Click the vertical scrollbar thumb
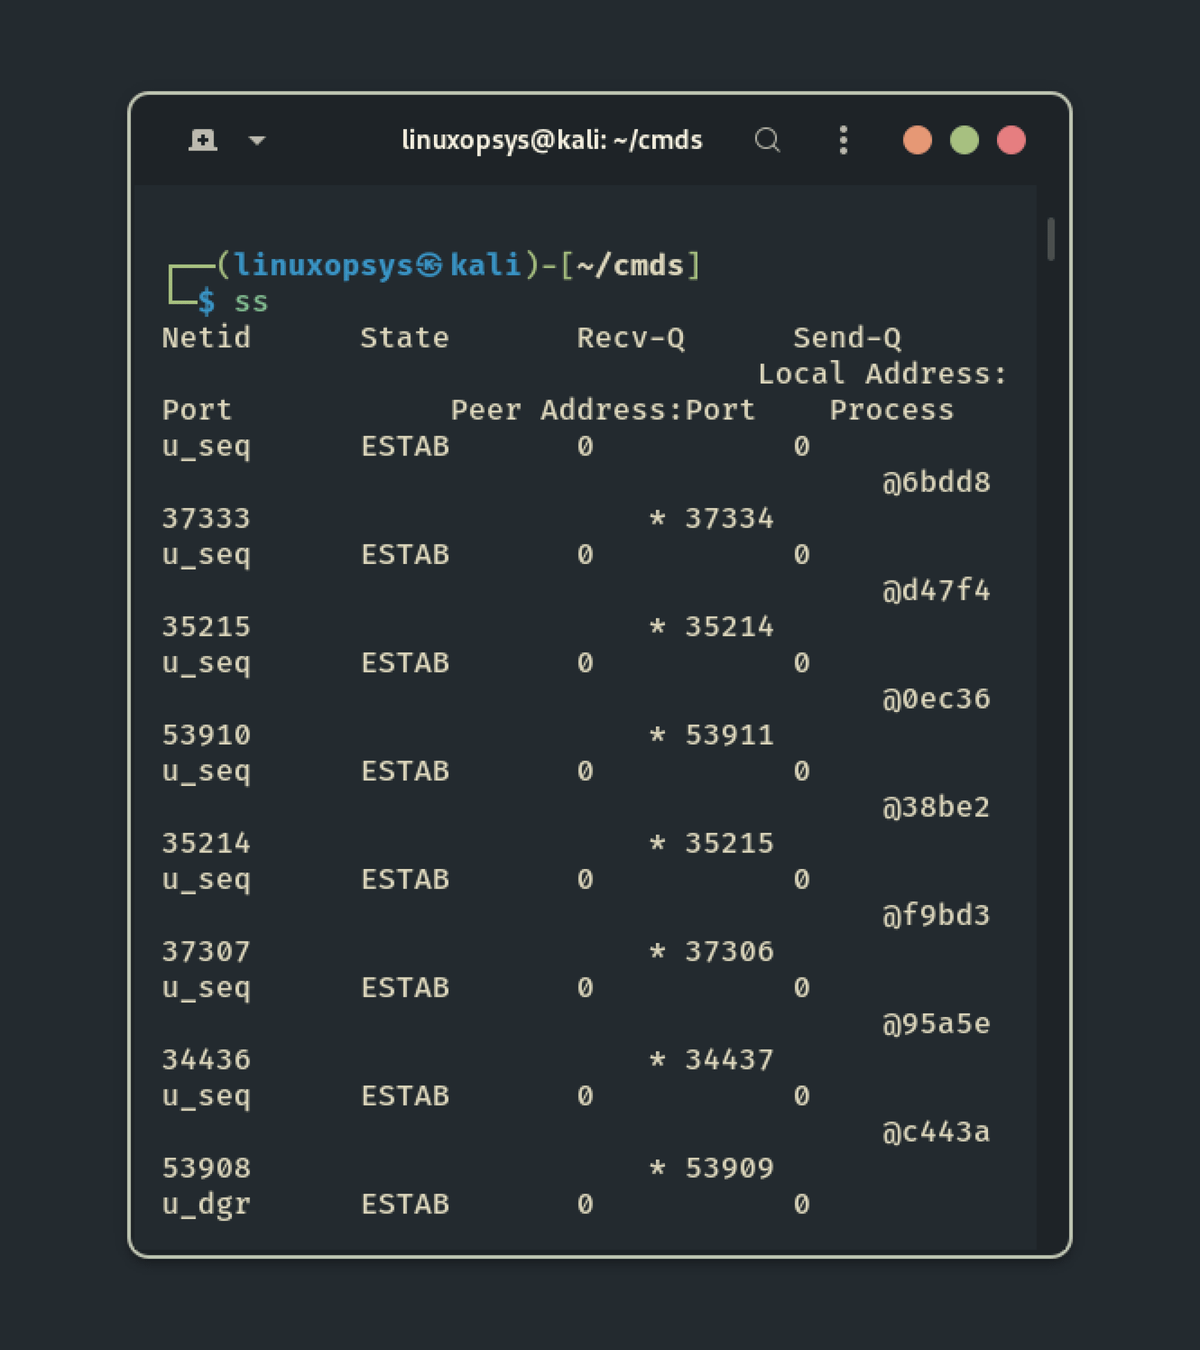The image size is (1200, 1350). click(x=1050, y=239)
